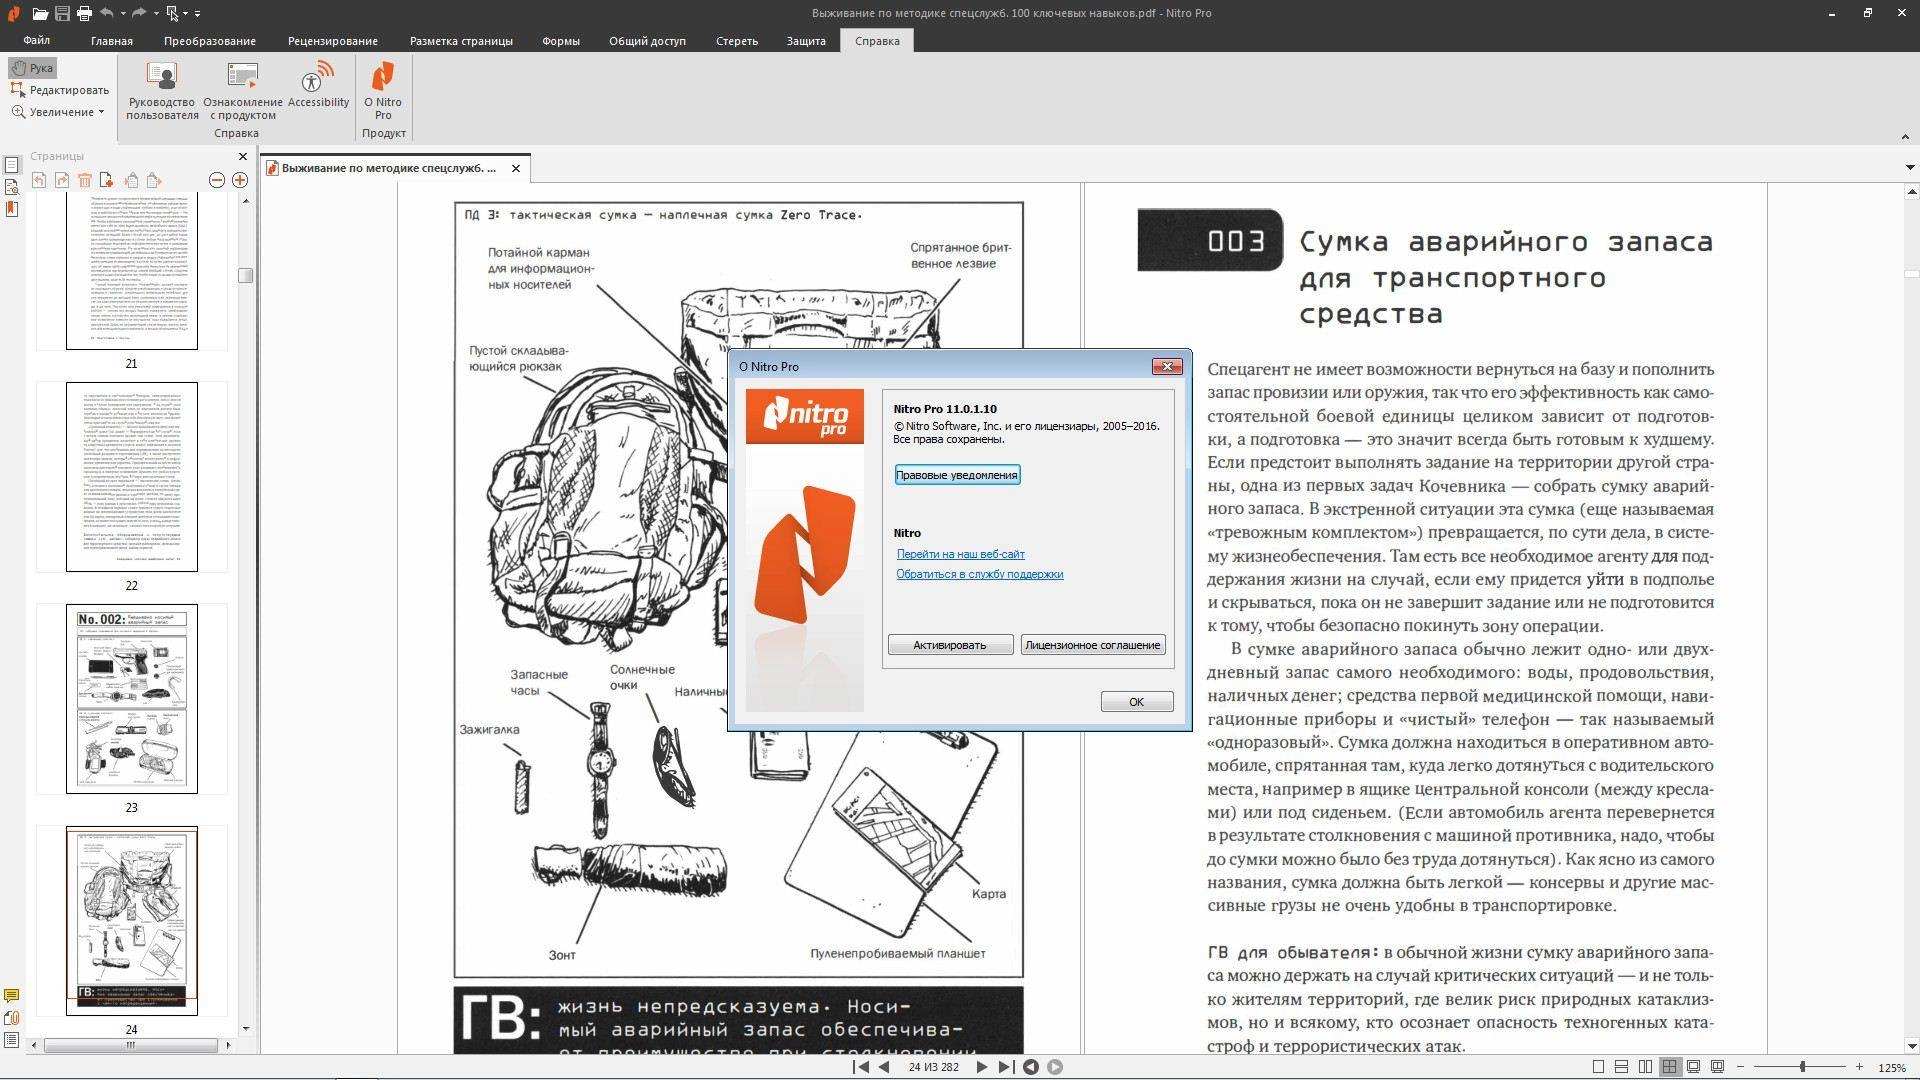Click the last view-mode icon left of zoom minus
This screenshot has width=1920, height=1080.
pos(1718,1067)
